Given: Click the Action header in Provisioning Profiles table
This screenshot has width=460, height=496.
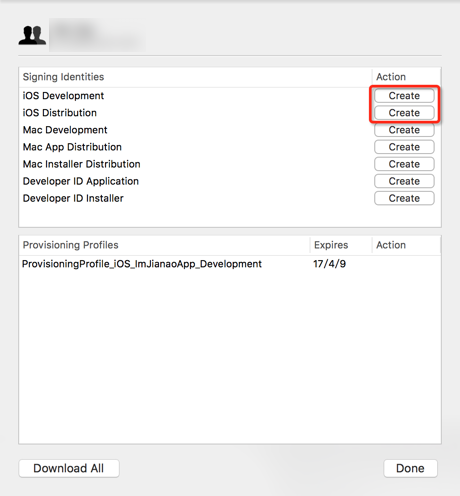Looking at the screenshot, I should (x=391, y=245).
